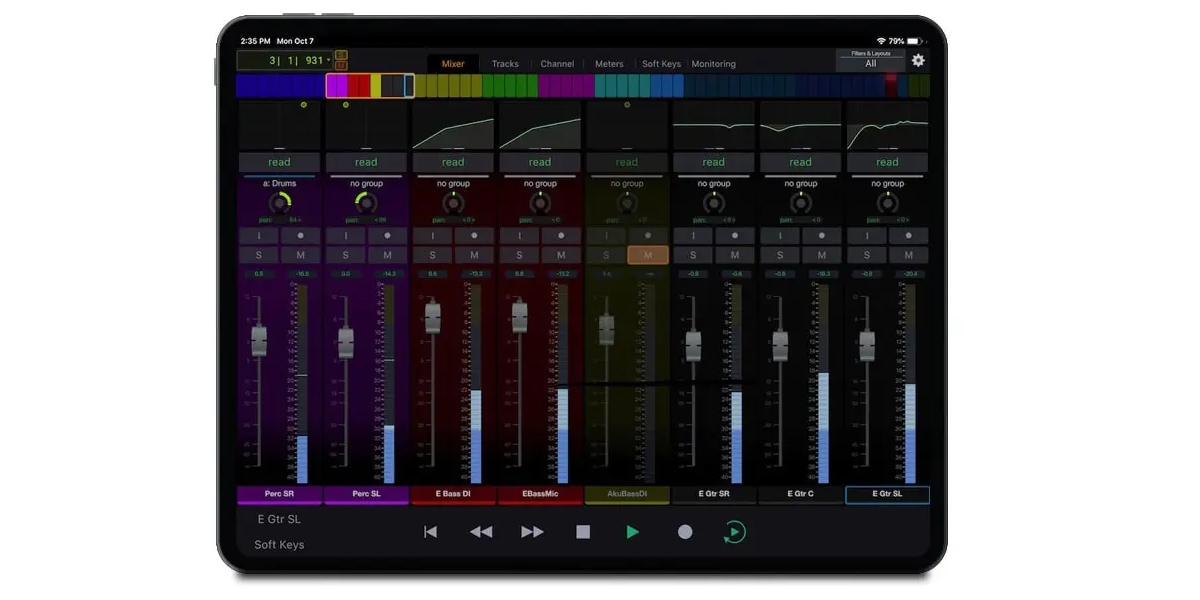Switch to the Mixer tab

point(453,64)
